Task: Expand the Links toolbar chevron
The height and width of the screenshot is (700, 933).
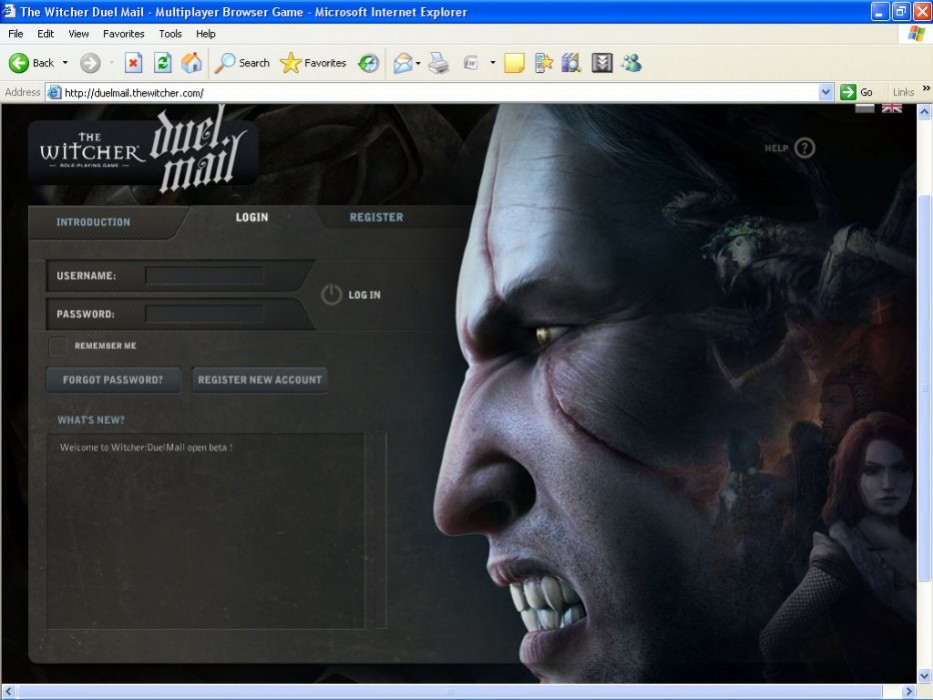Action: [926, 89]
